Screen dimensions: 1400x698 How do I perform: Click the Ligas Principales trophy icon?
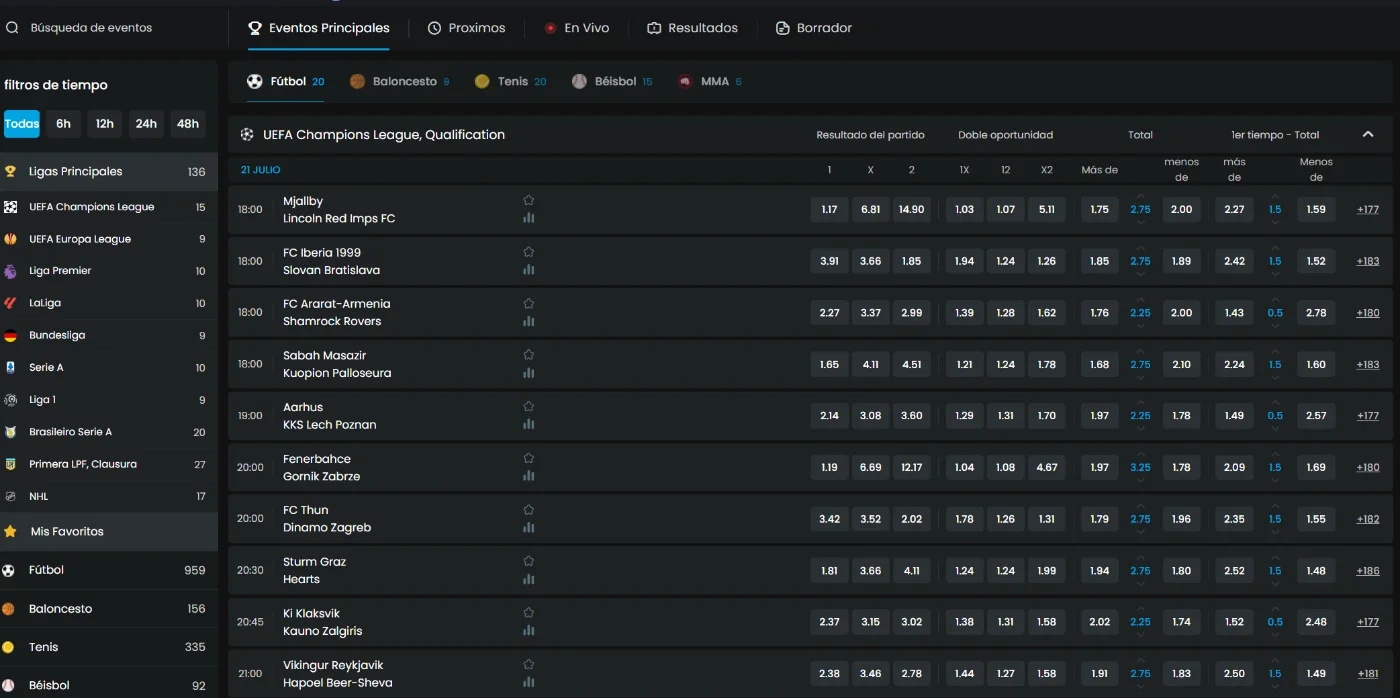[10, 171]
